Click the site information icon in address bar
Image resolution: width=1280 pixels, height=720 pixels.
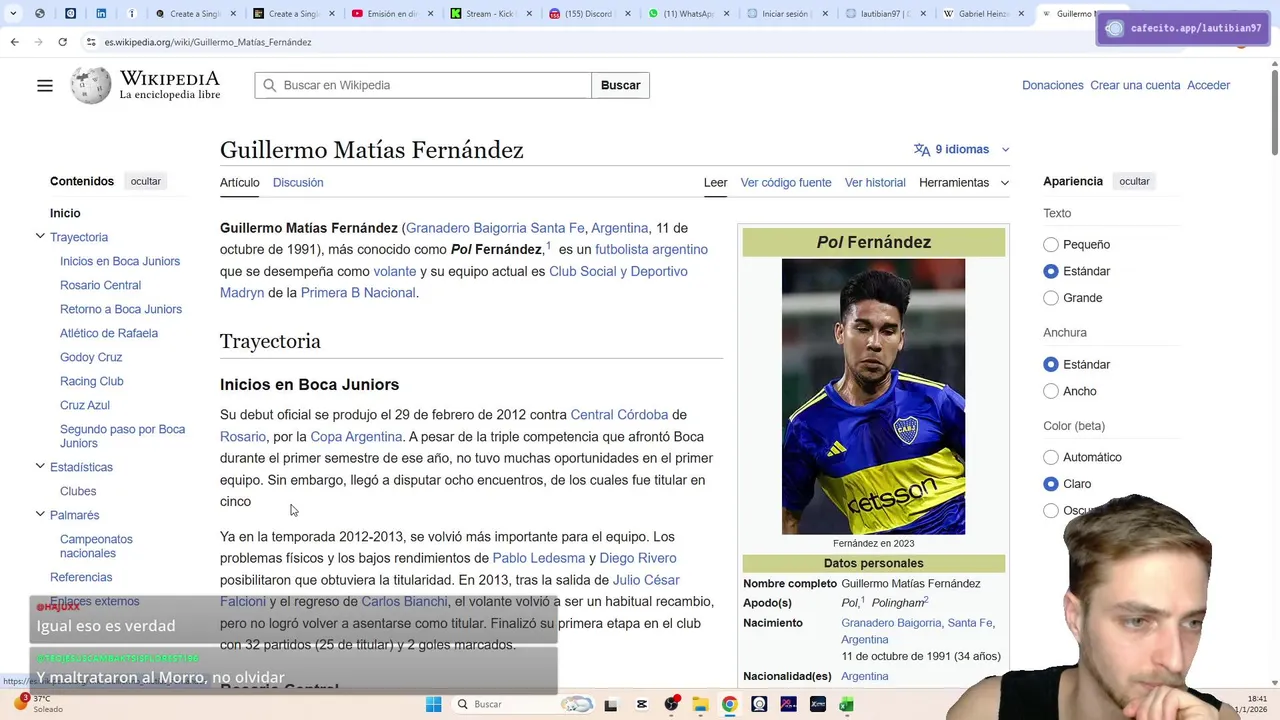[x=91, y=42]
